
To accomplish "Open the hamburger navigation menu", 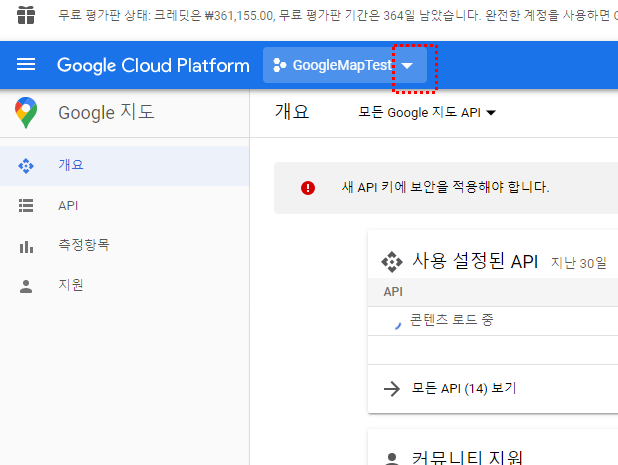I will [x=26, y=65].
